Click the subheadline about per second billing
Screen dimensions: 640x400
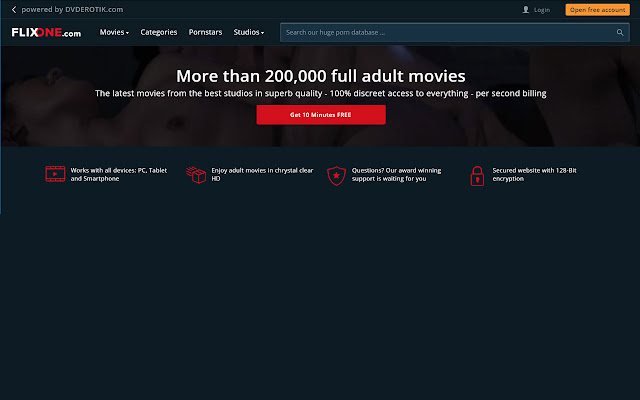pos(321,93)
